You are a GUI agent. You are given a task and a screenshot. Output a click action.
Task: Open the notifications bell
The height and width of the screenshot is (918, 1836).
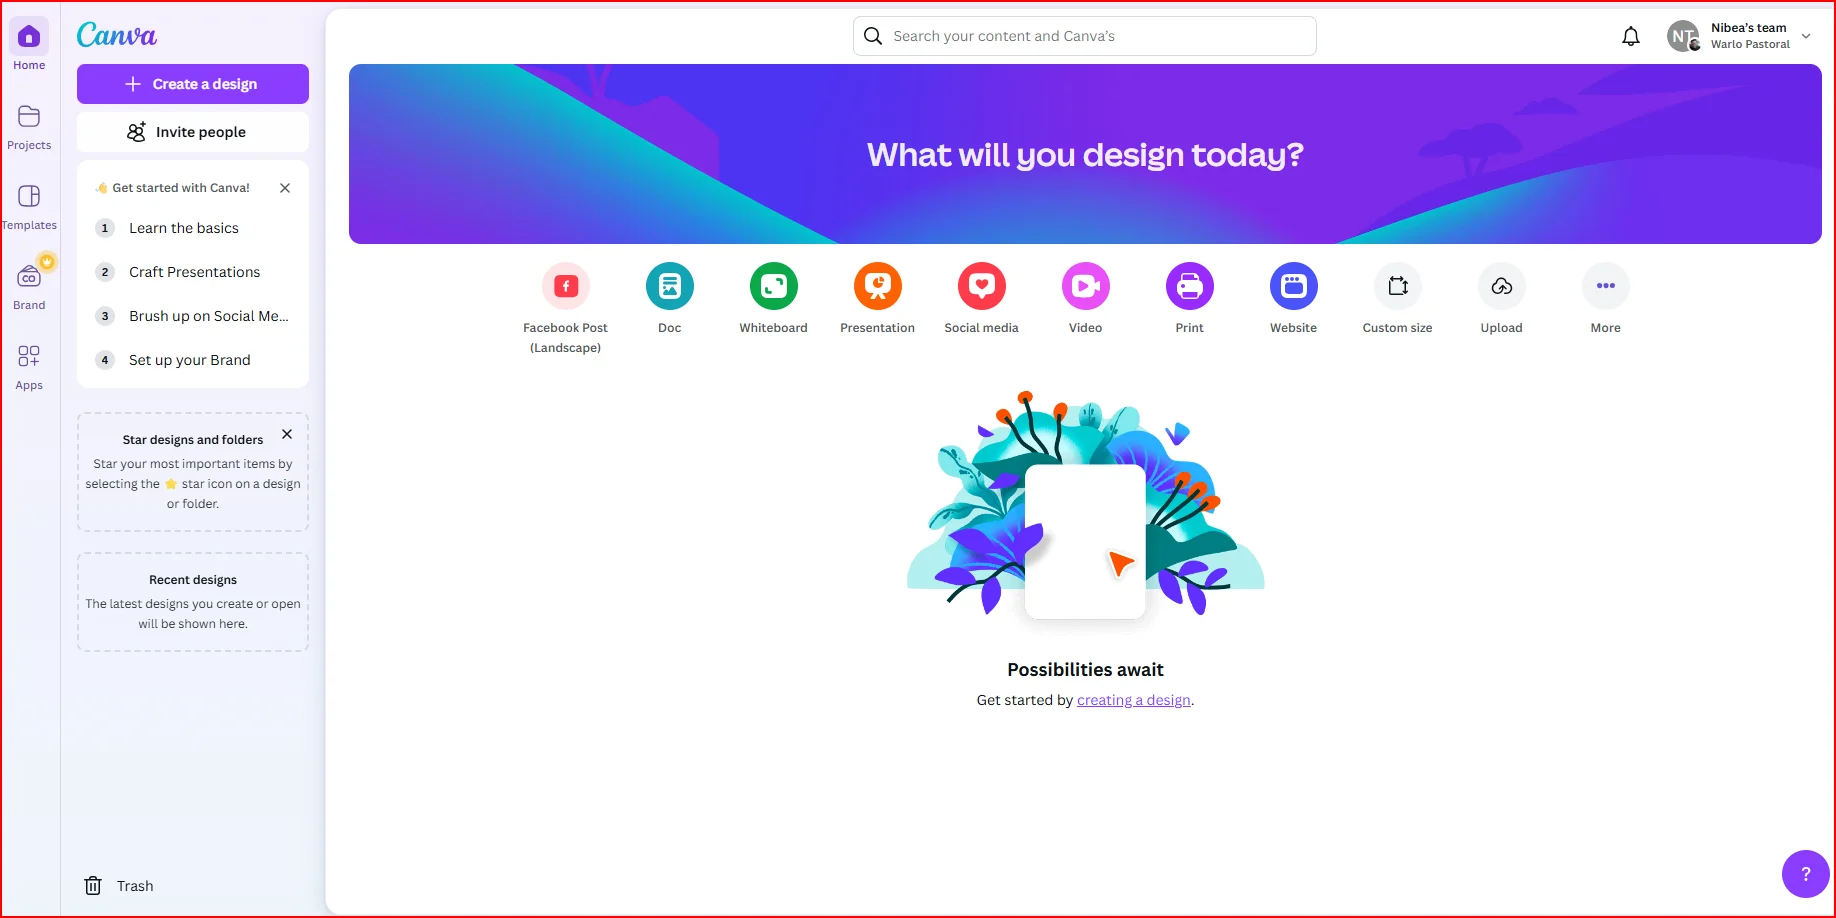(1631, 37)
